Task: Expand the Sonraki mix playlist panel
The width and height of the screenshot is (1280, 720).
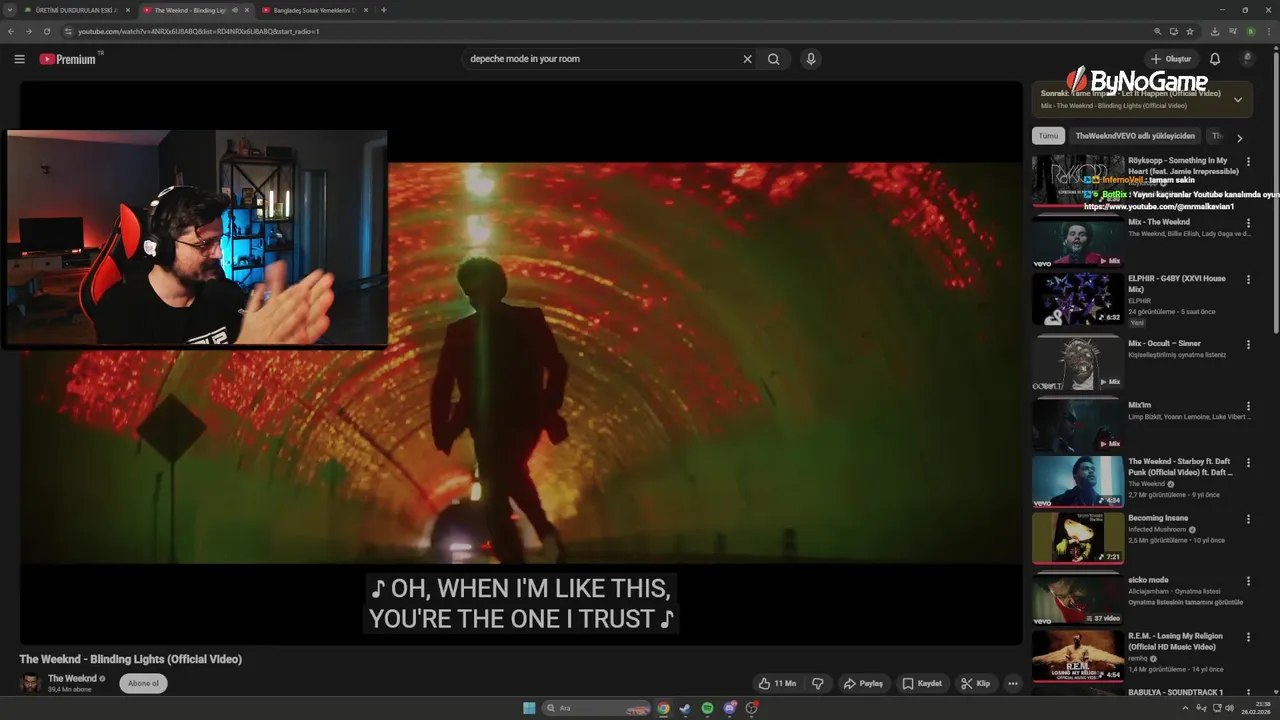Action: [x=1238, y=99]
